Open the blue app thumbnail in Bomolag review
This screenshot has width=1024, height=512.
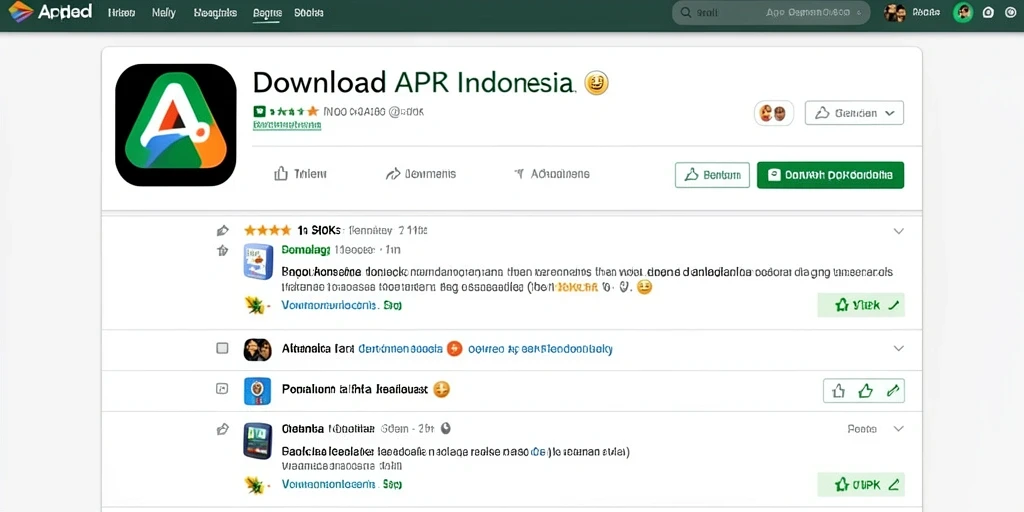[x=258, y=261]
